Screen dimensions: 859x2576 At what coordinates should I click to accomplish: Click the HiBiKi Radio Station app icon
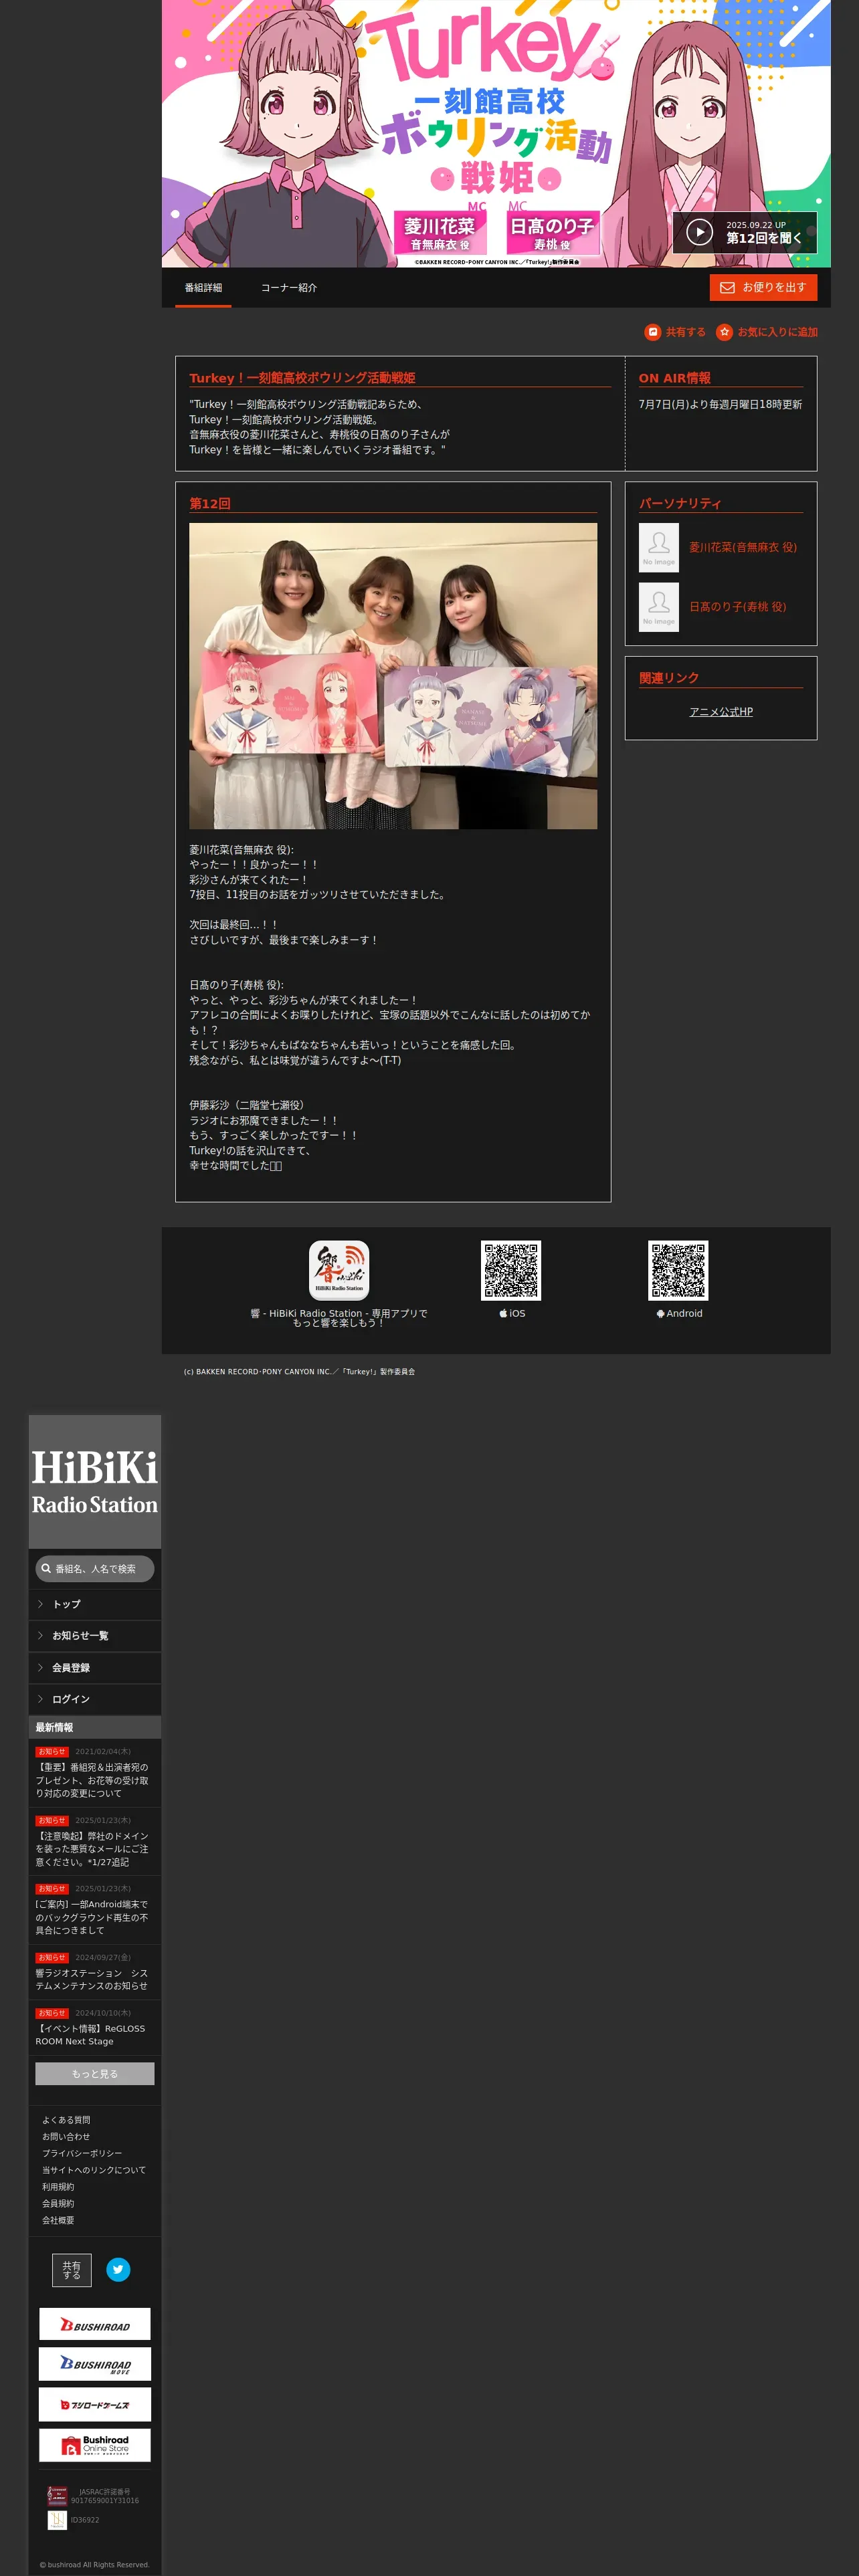tap(339, 1270)
